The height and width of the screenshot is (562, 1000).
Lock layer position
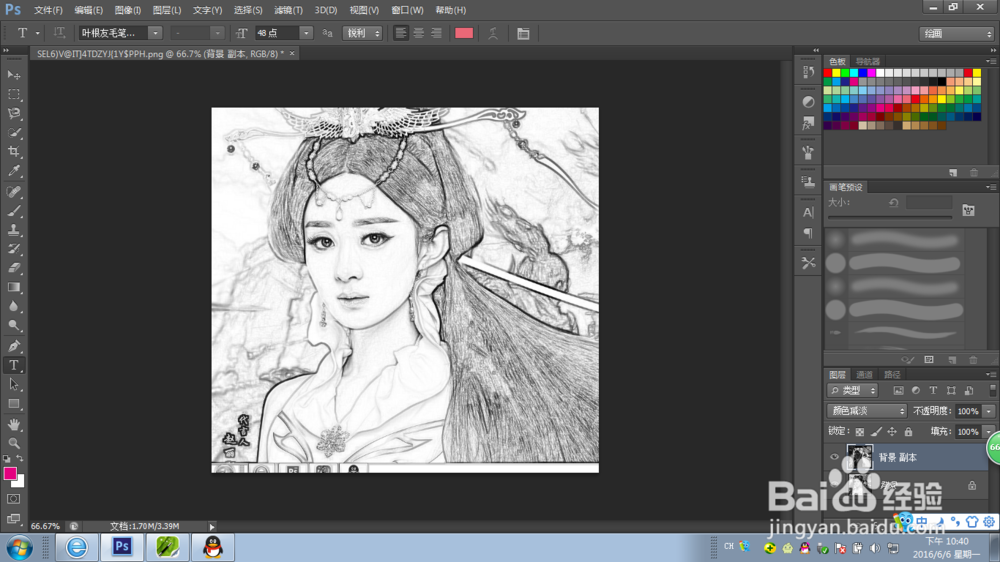click(x=892, y=432)
